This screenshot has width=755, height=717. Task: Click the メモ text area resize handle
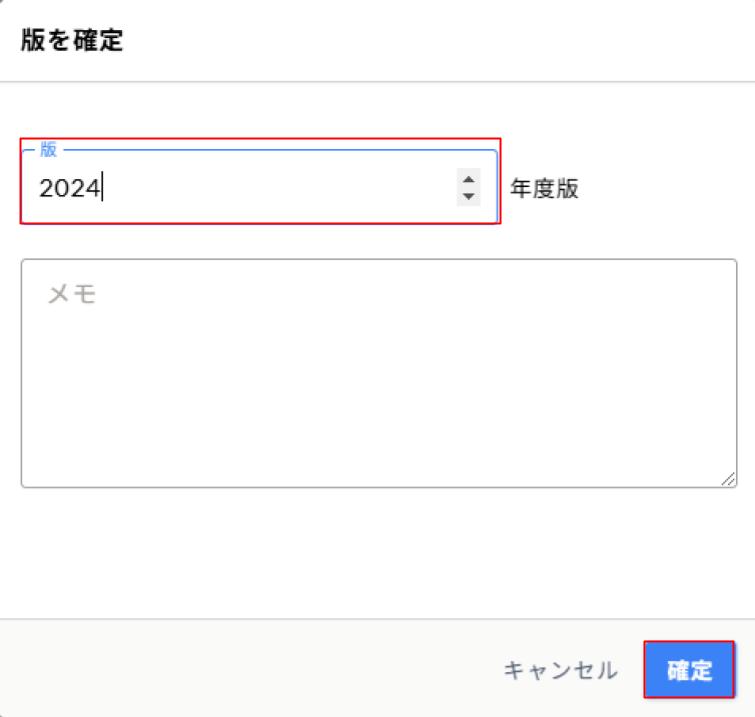(727, 479)
